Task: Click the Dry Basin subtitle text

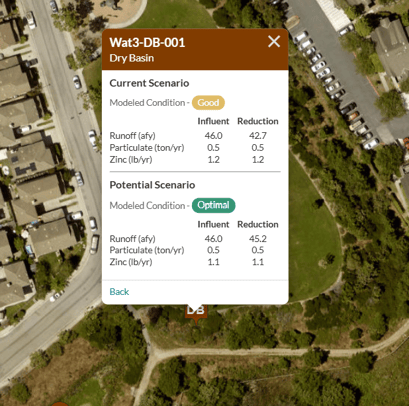Action: tap(132, 58)
